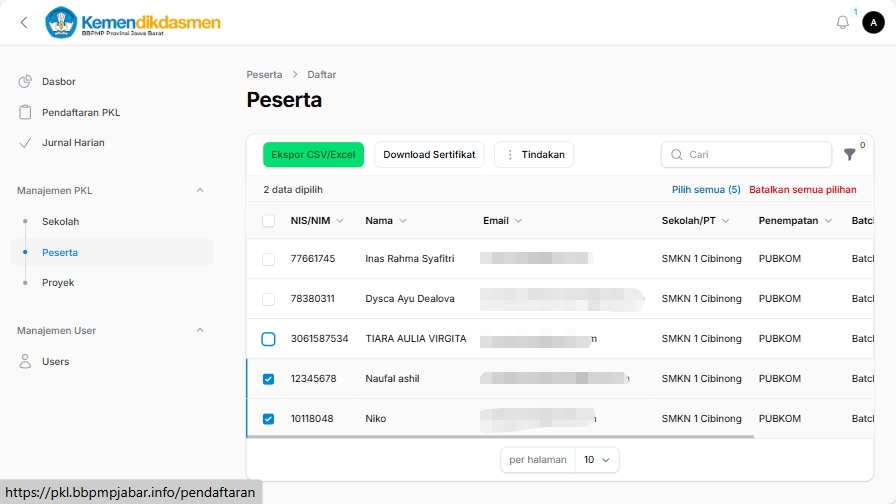This screenshot has width=896, height=504.
Task: Click the name Inas Rahma Syafitri
Action: [x=410, y=259]
